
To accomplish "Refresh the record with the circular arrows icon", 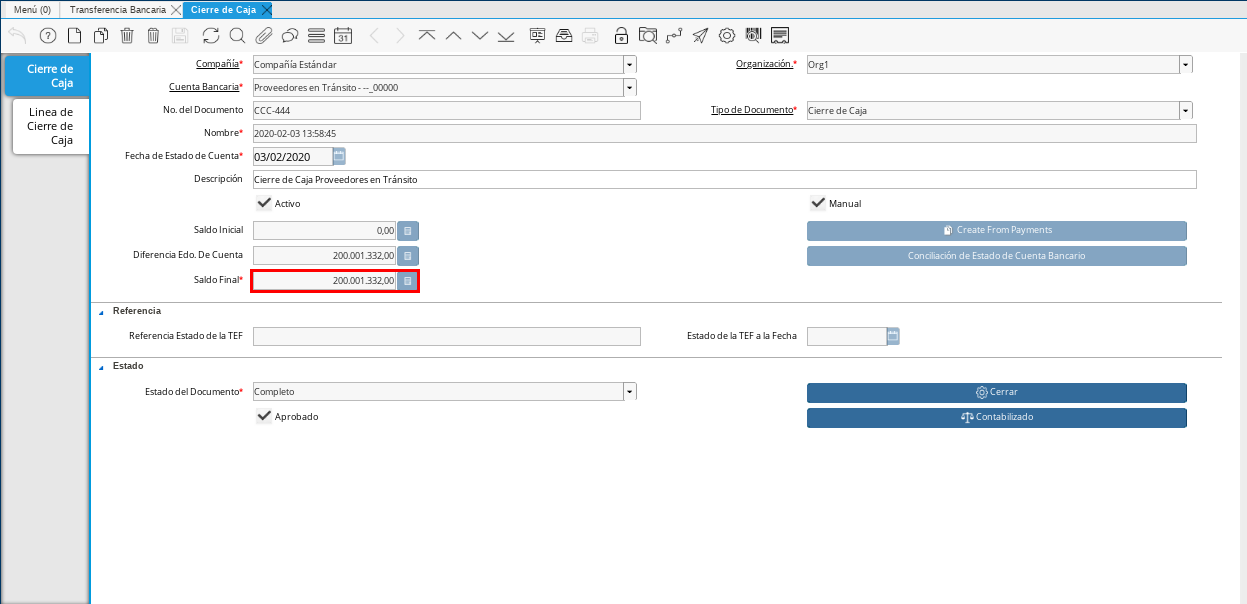I will point(211,36).
